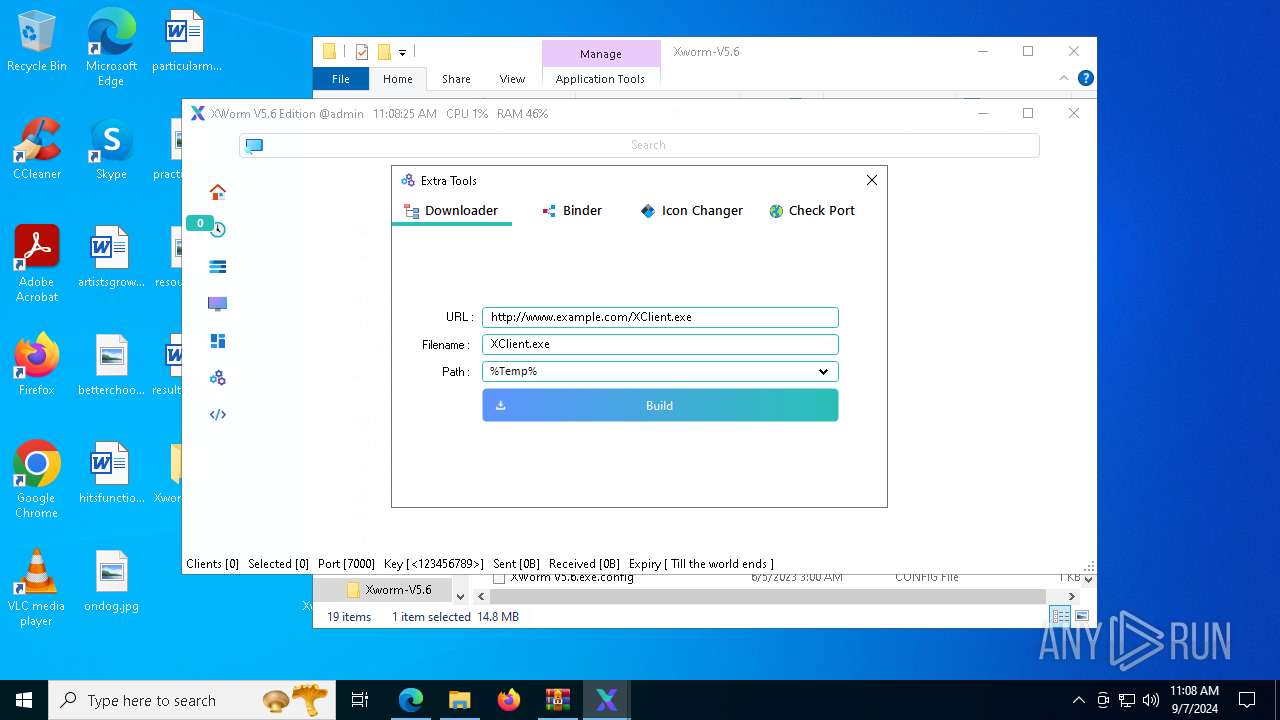The height and width of the screenshot is (720, 1280).
Task: Close the Extra Tools dialog
Action: click(x=872, y=180)
